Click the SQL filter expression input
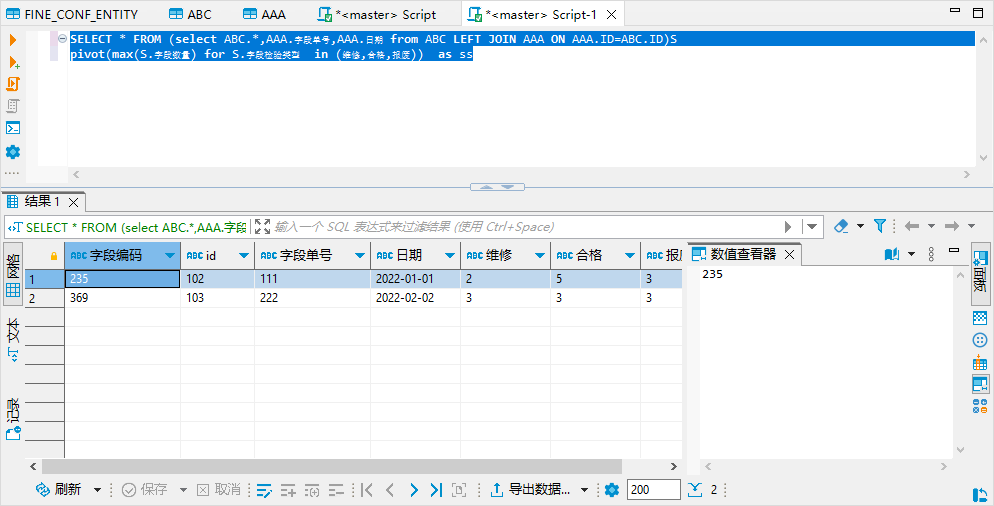 (x=526, y=226)
